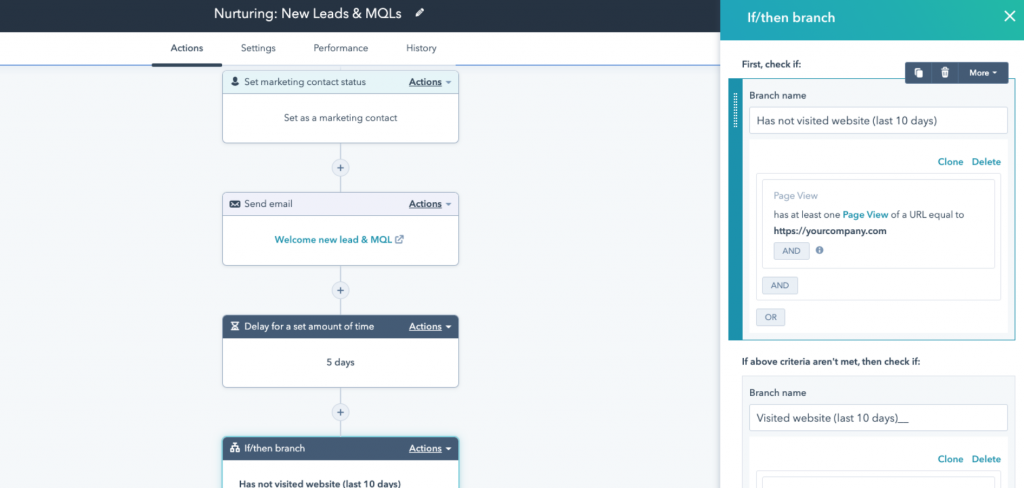The image size is (1024, 488).
Task: Click Has not visited website text in branch card
Action: point(320,484)
